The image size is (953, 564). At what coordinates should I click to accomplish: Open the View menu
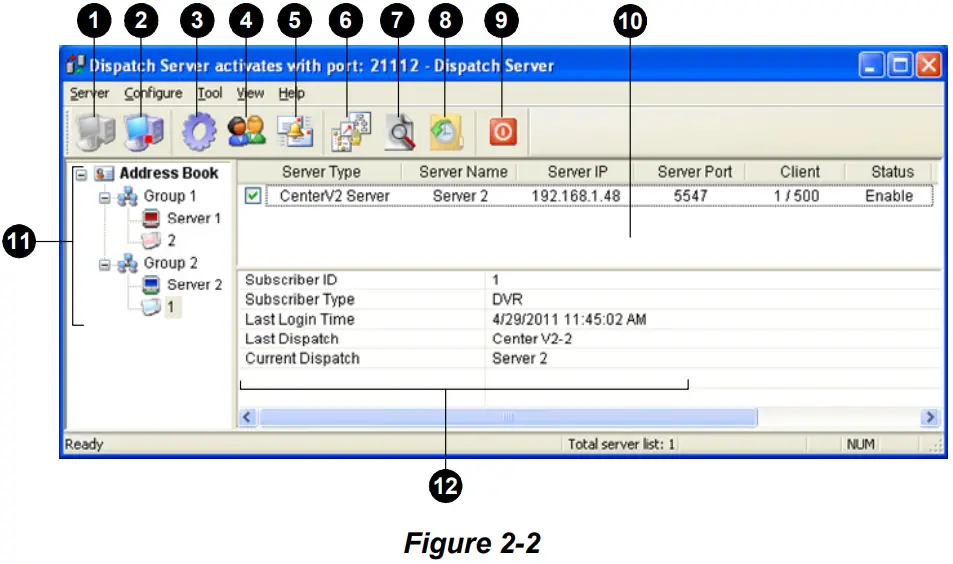pos(250,93)
